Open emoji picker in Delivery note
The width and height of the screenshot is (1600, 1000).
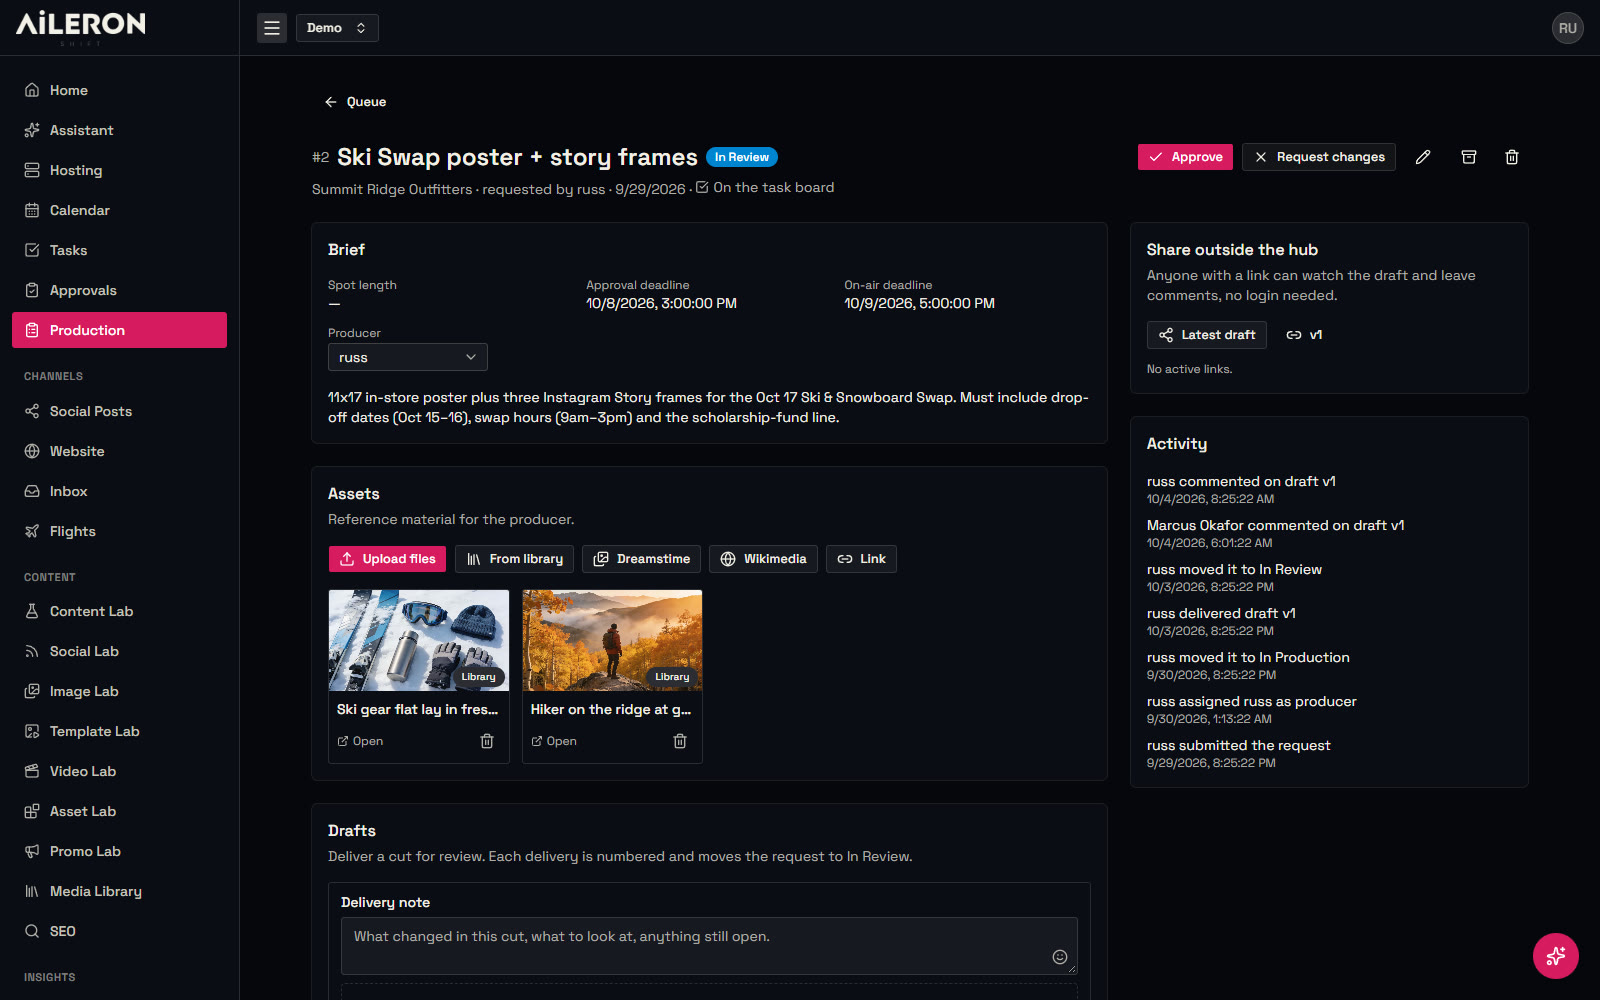pyautogui.click(x=1060, y=957)
